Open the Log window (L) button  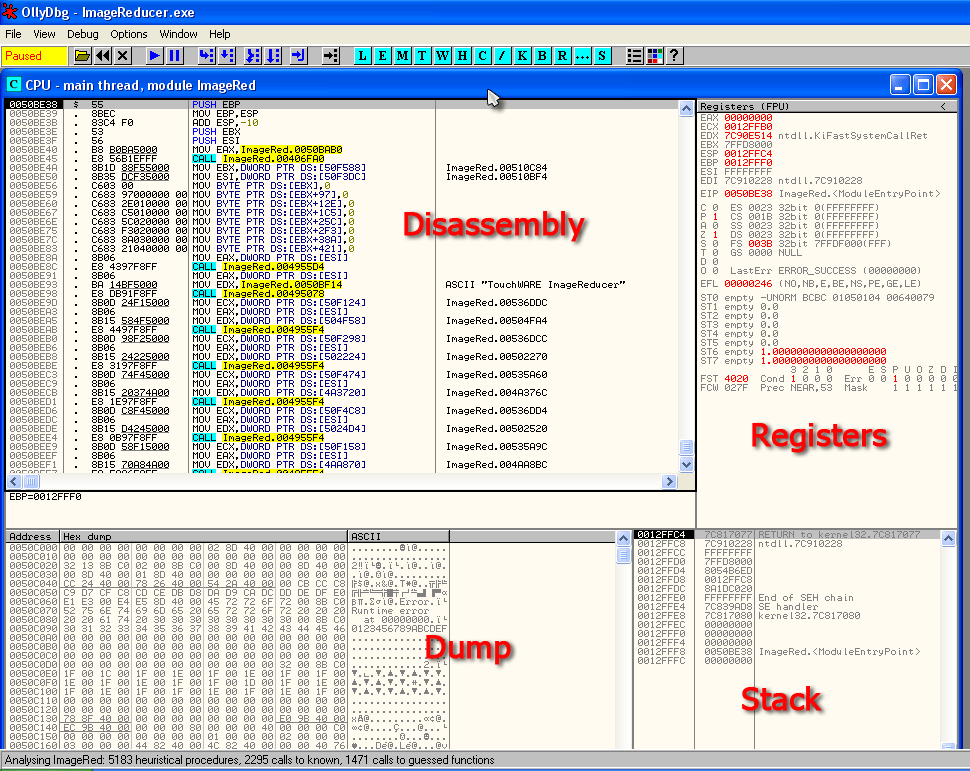362,56
